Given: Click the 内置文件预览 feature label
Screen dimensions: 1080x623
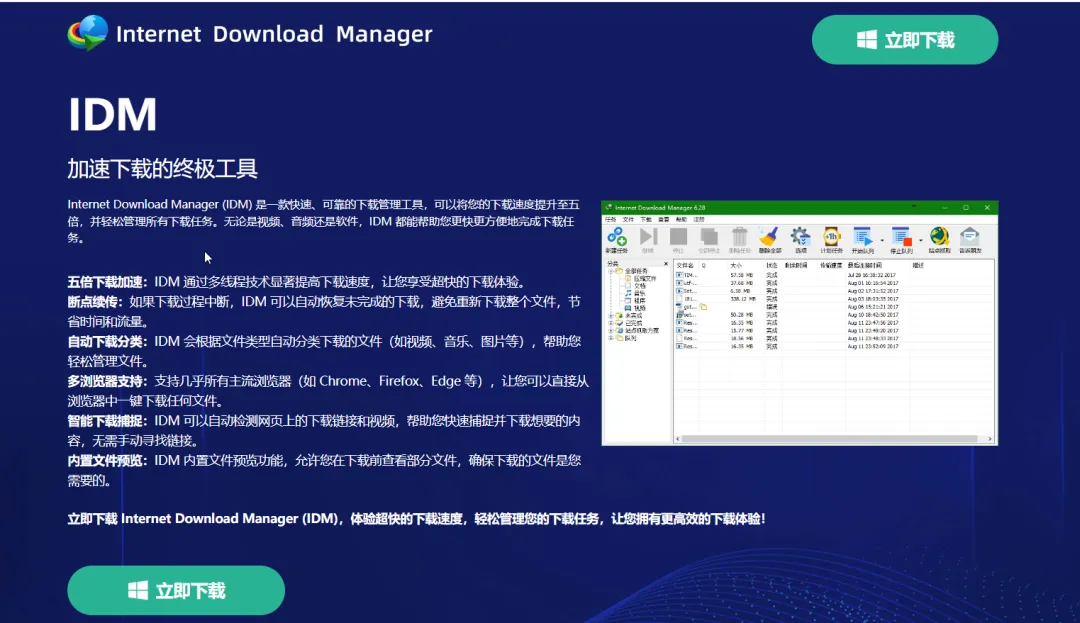Looking at the screenshot, I should [107, 461].
